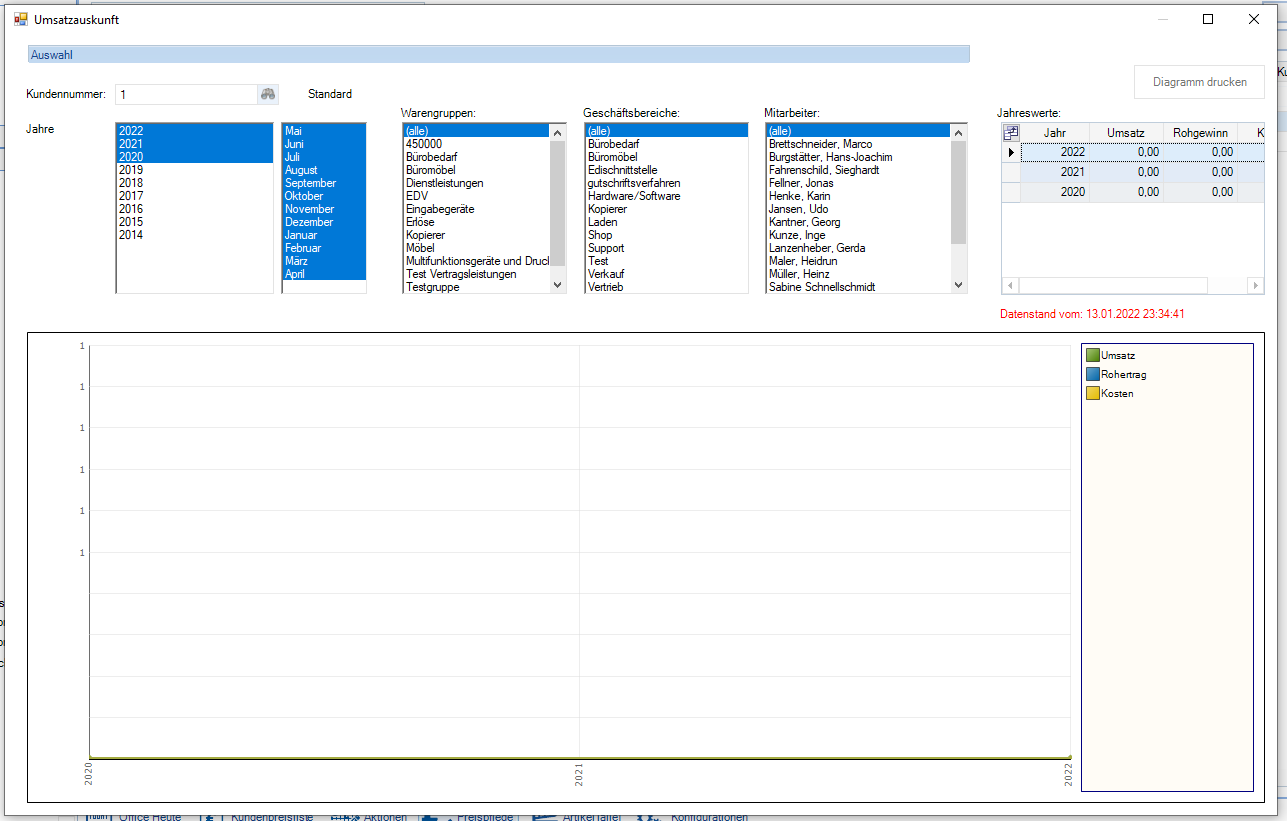The image size is (1287, 821).
Task: Sort by the Umsatz column header
Action: [x=1125, y=132]
